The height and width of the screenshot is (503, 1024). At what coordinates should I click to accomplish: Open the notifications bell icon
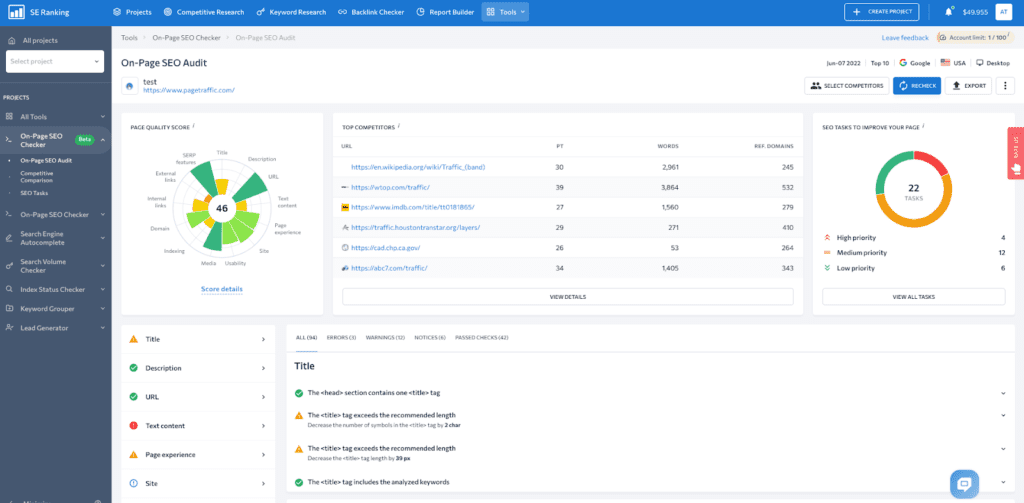[x=949, y=12]
